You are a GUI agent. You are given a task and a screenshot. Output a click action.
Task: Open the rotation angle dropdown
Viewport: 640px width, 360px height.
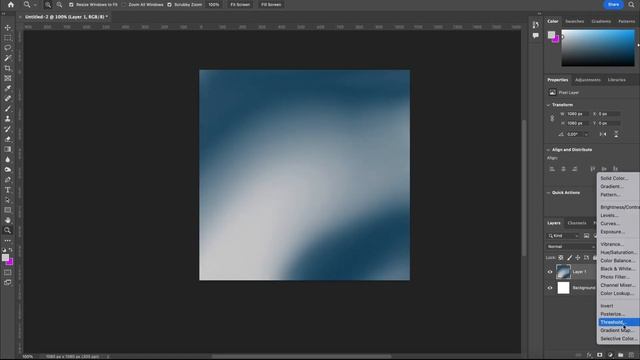coord(586,134)
